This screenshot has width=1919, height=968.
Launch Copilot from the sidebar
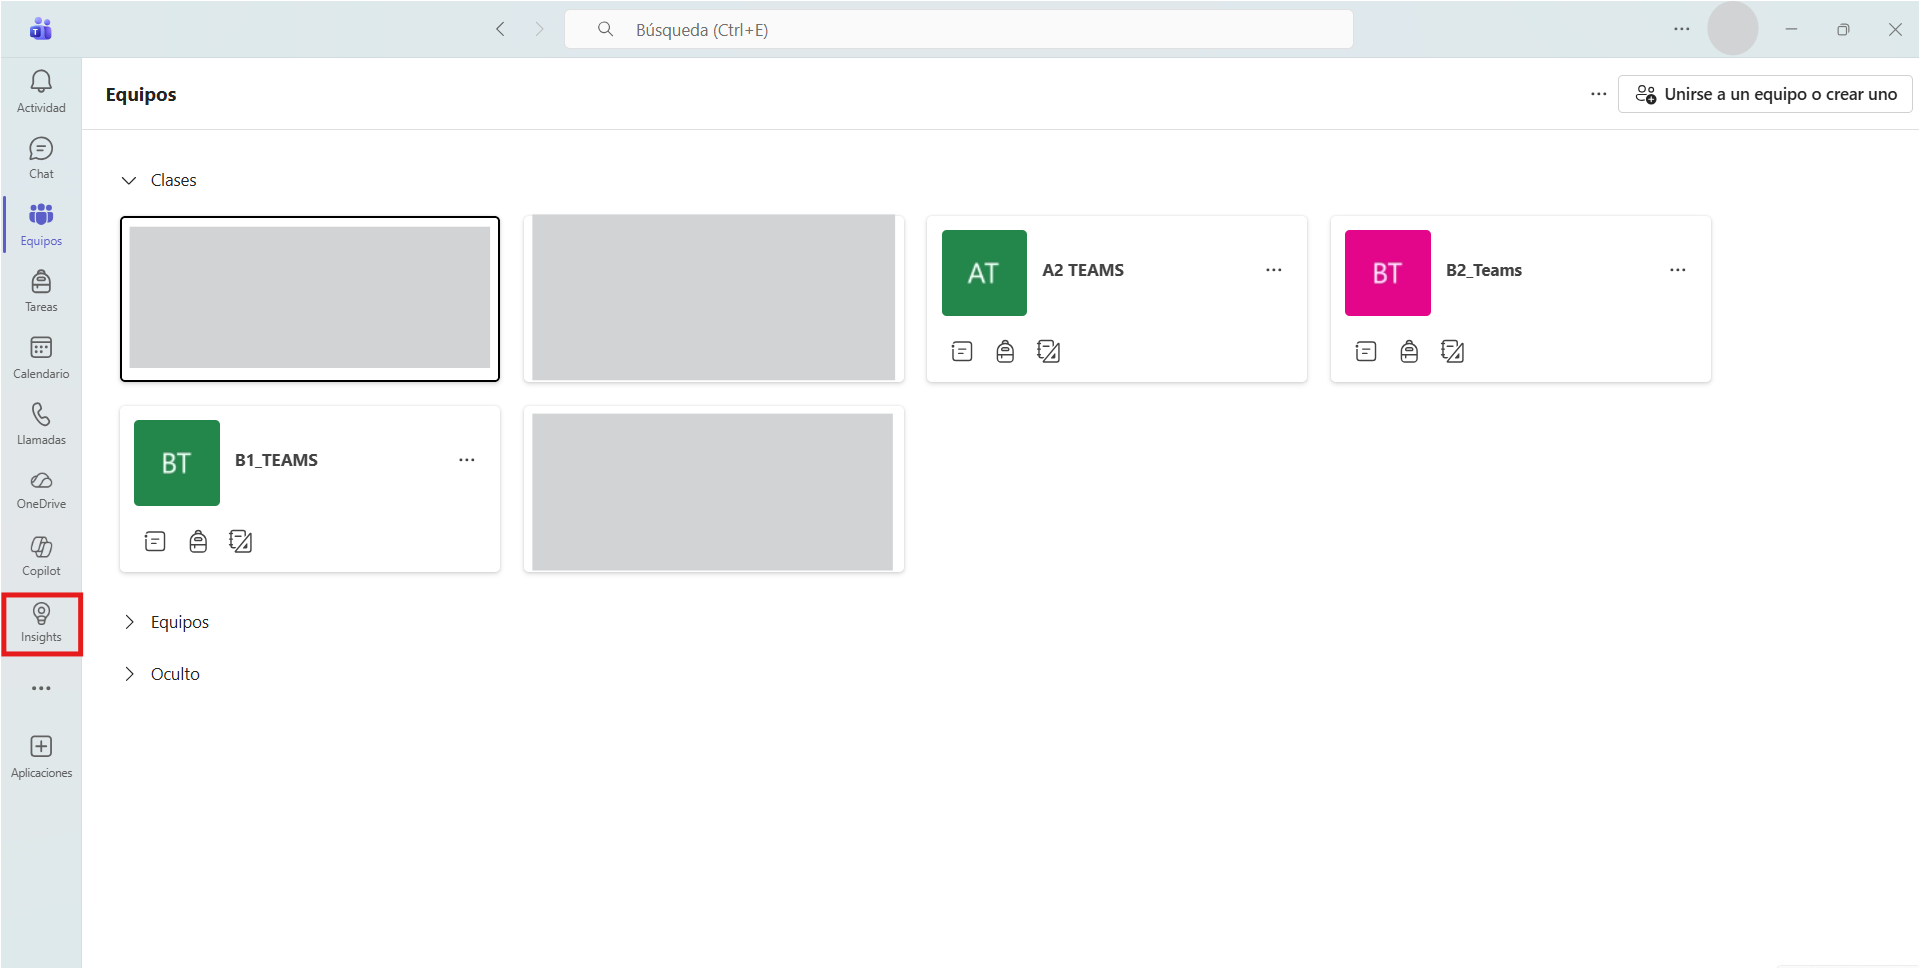tap(41, 556)
